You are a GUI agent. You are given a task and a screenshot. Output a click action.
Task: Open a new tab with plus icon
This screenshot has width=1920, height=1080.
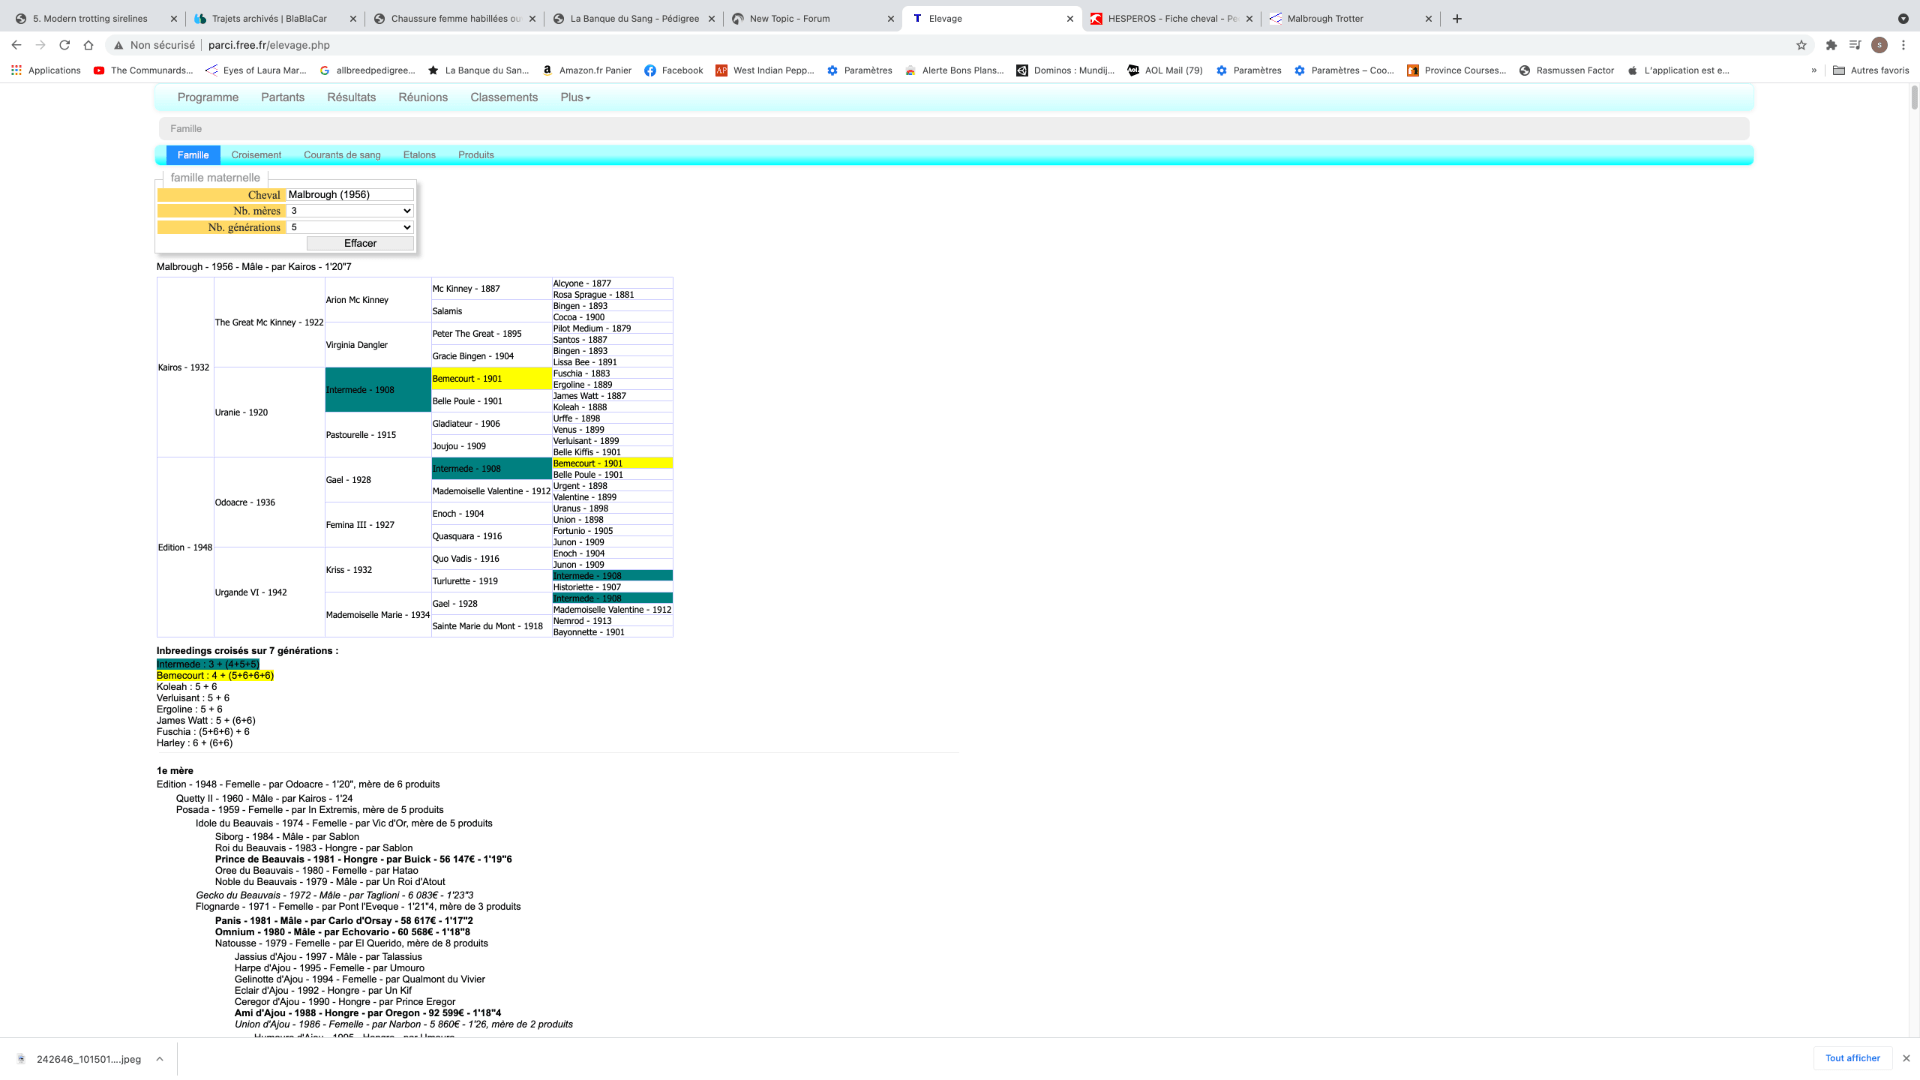[x=1457, y=18]
